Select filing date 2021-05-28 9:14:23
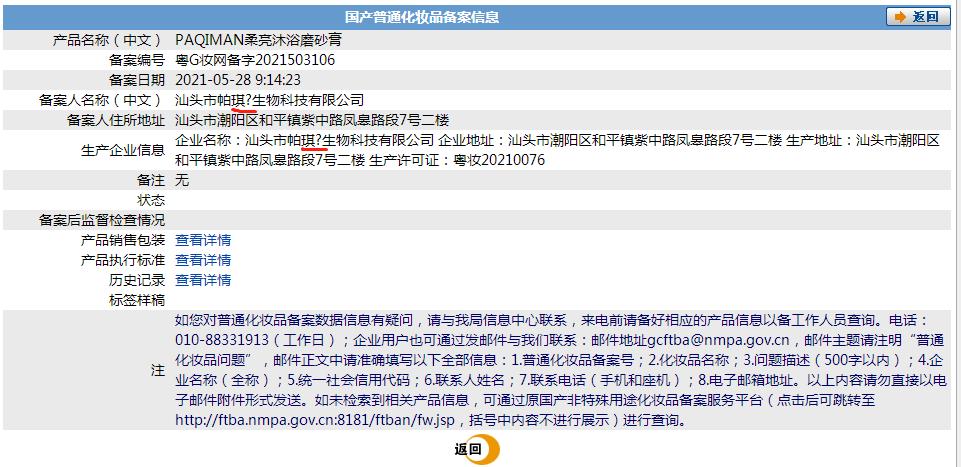 (238, 80)
